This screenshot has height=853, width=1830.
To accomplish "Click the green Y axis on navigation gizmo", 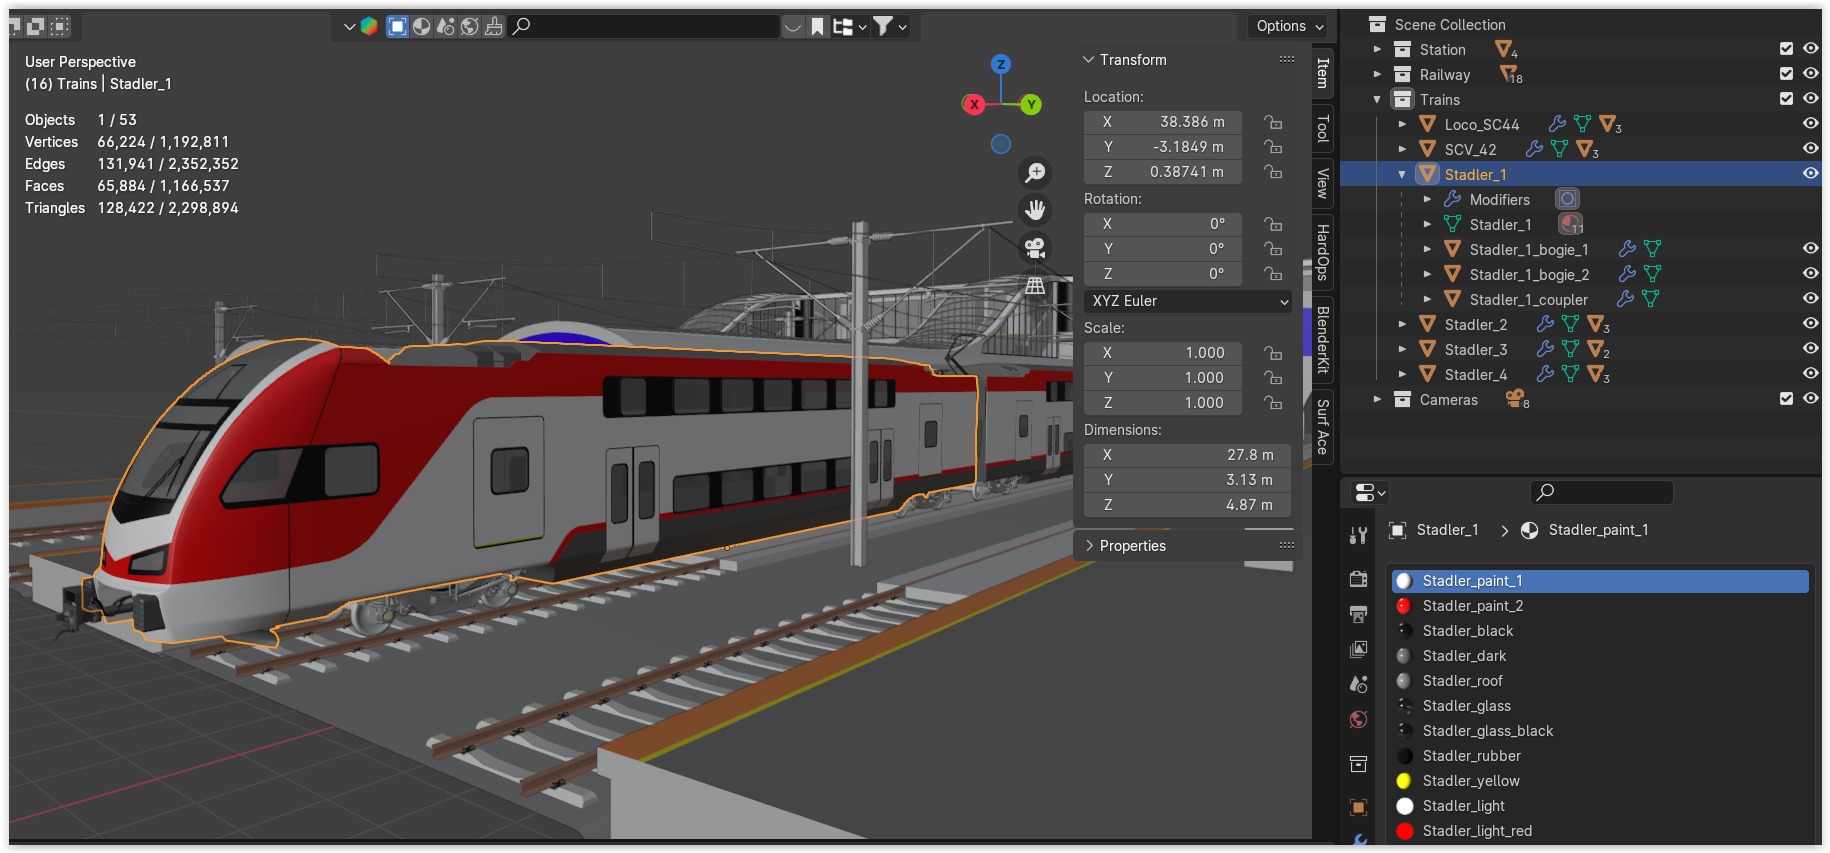I will 1031,104.
